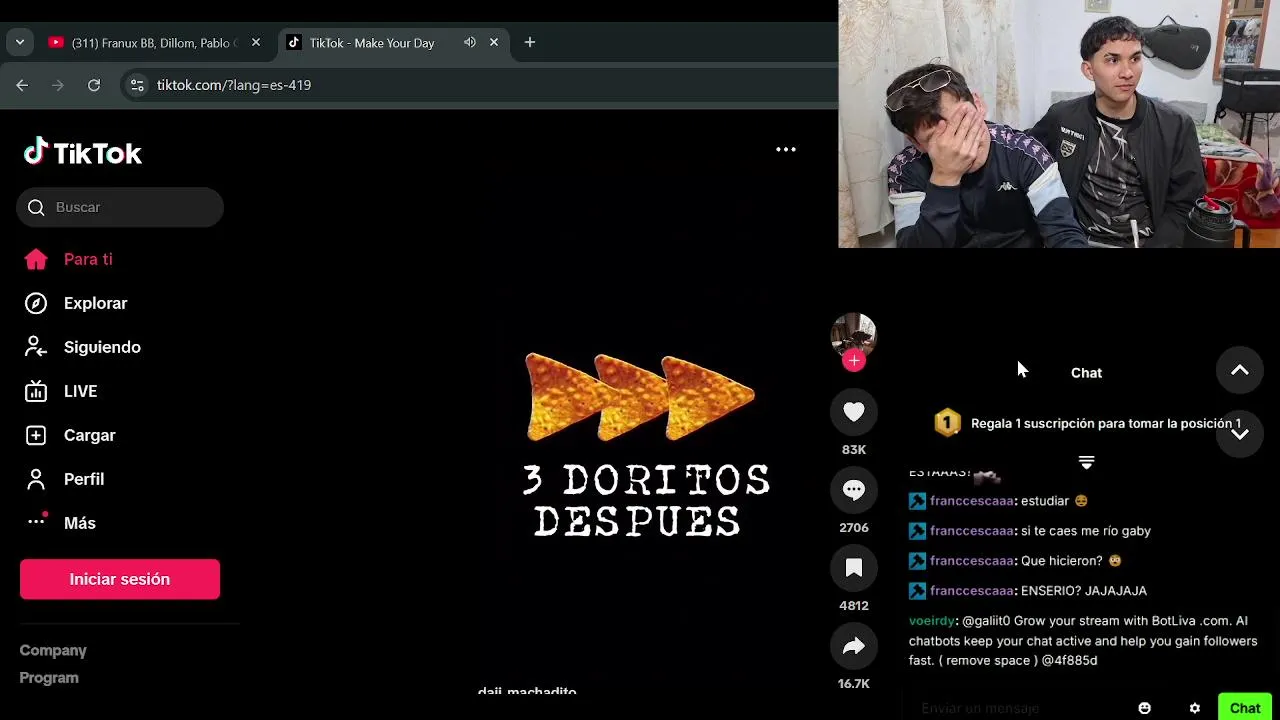The height and width of the screenshot is (720, 1280).
Task: Open the tab search dropdown
Action: point(19,42)
